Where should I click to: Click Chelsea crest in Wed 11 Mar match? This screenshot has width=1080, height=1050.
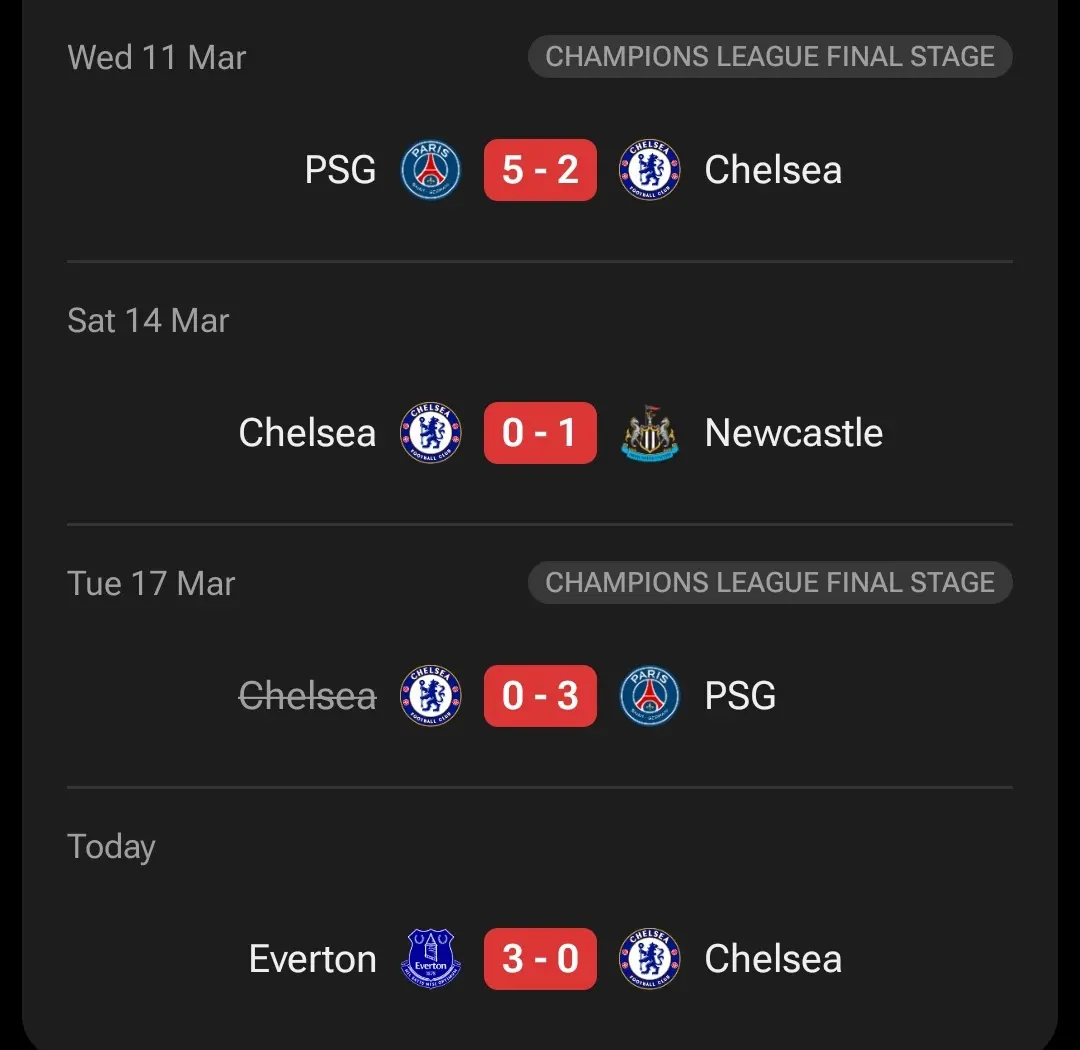[x=650, y=170]
